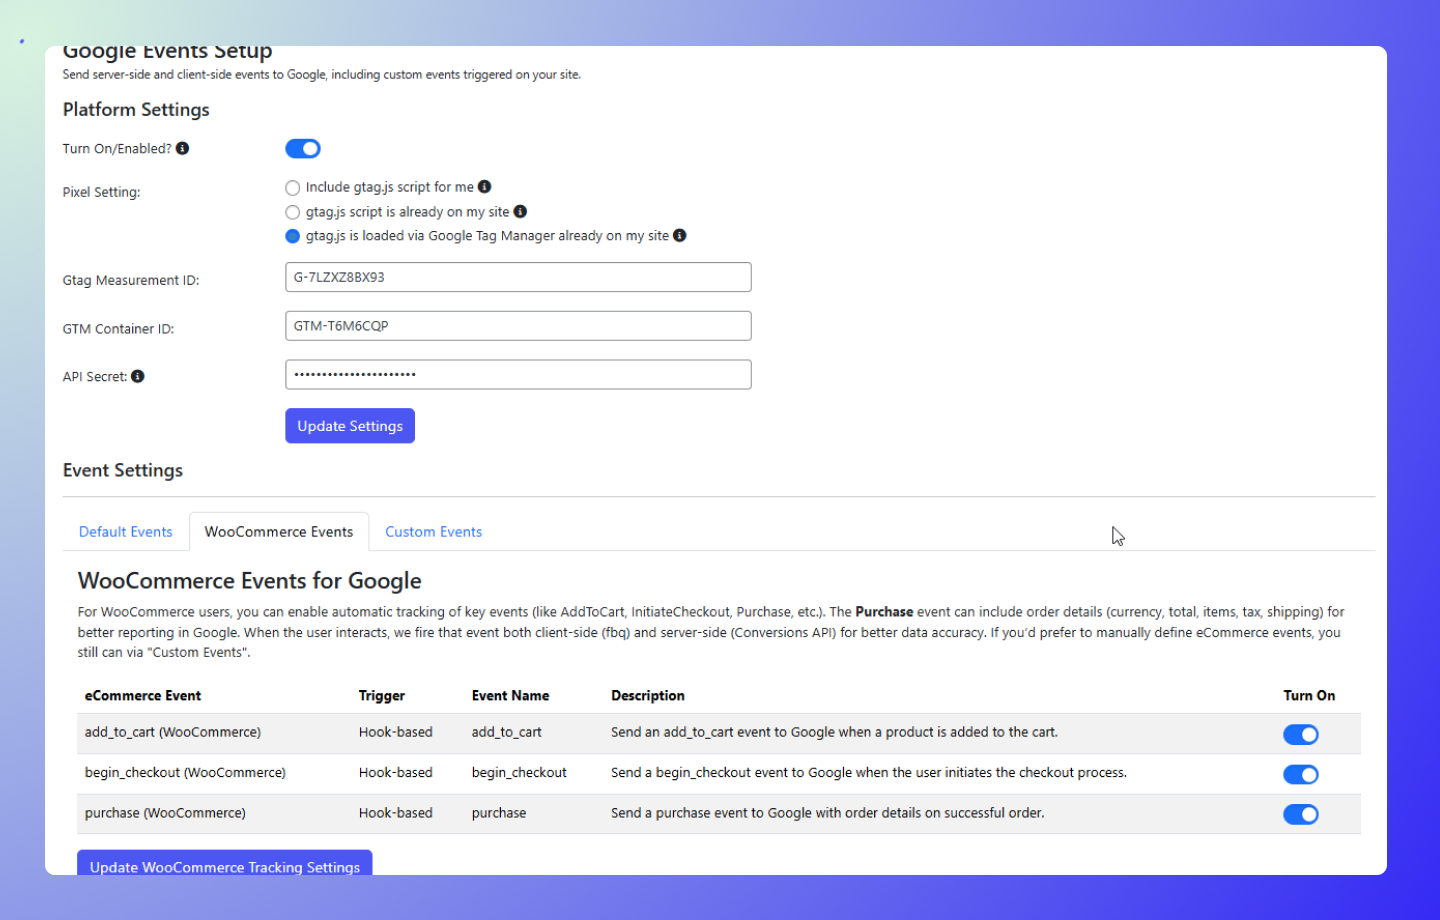Select 'gtag.js is loaded via Google Tag Manager' radio
Viewport: 1440px width, 920px height.
(292, 236)
